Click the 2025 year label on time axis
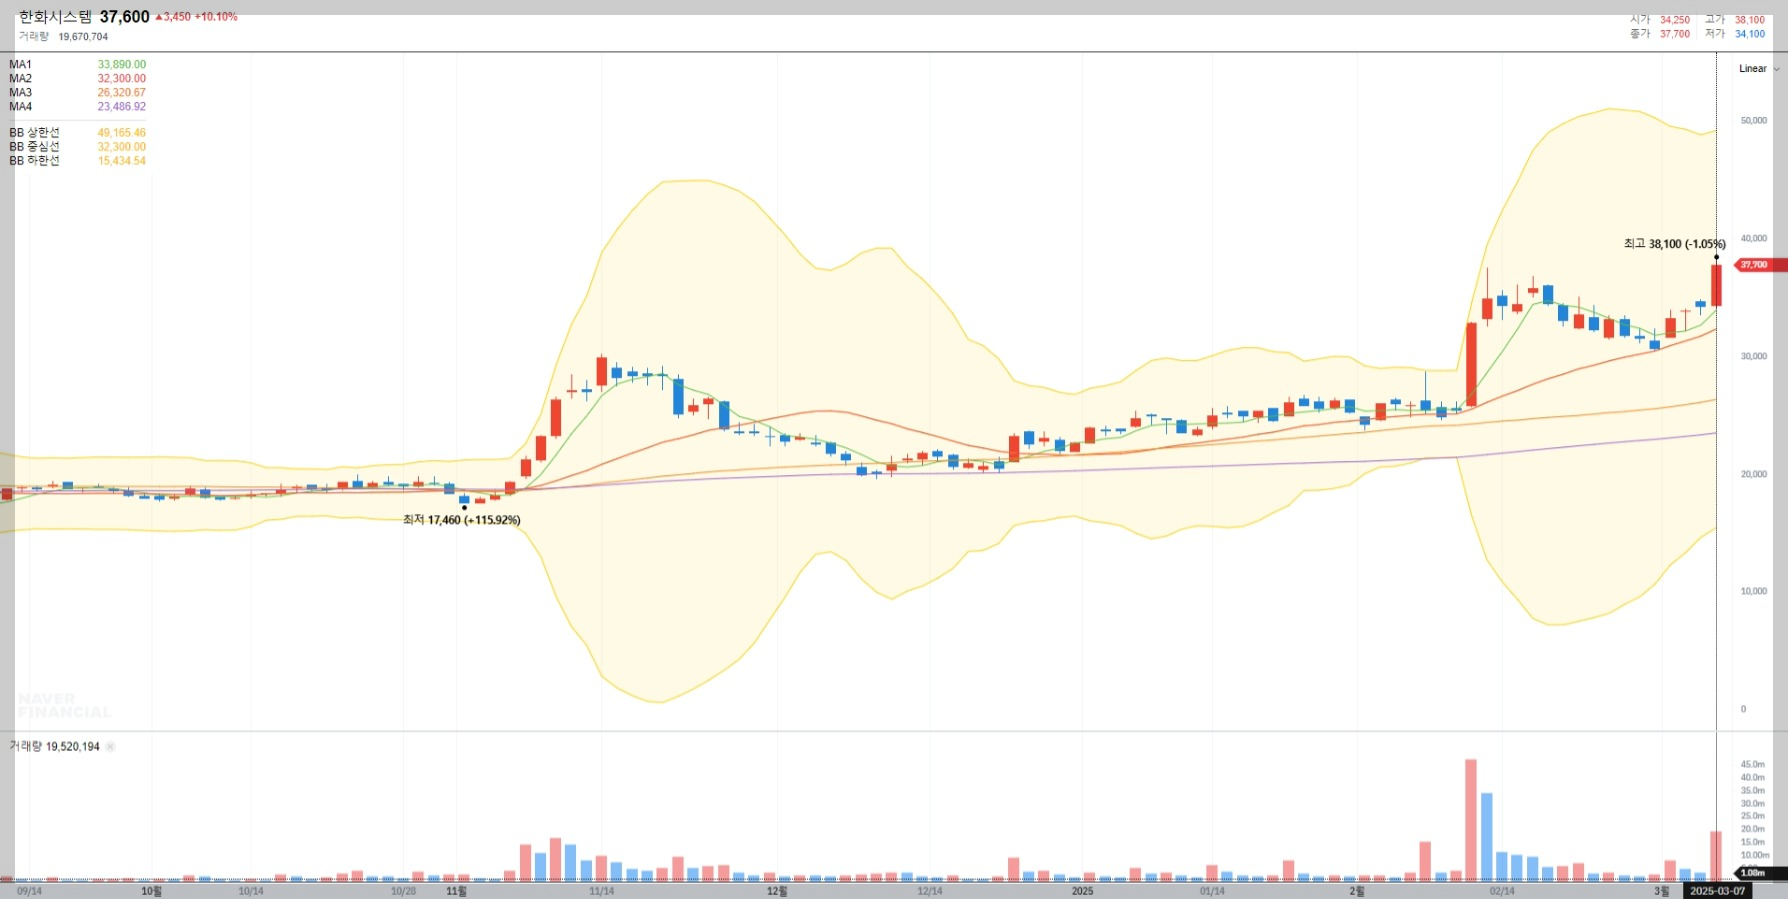 coord(1083,891)
